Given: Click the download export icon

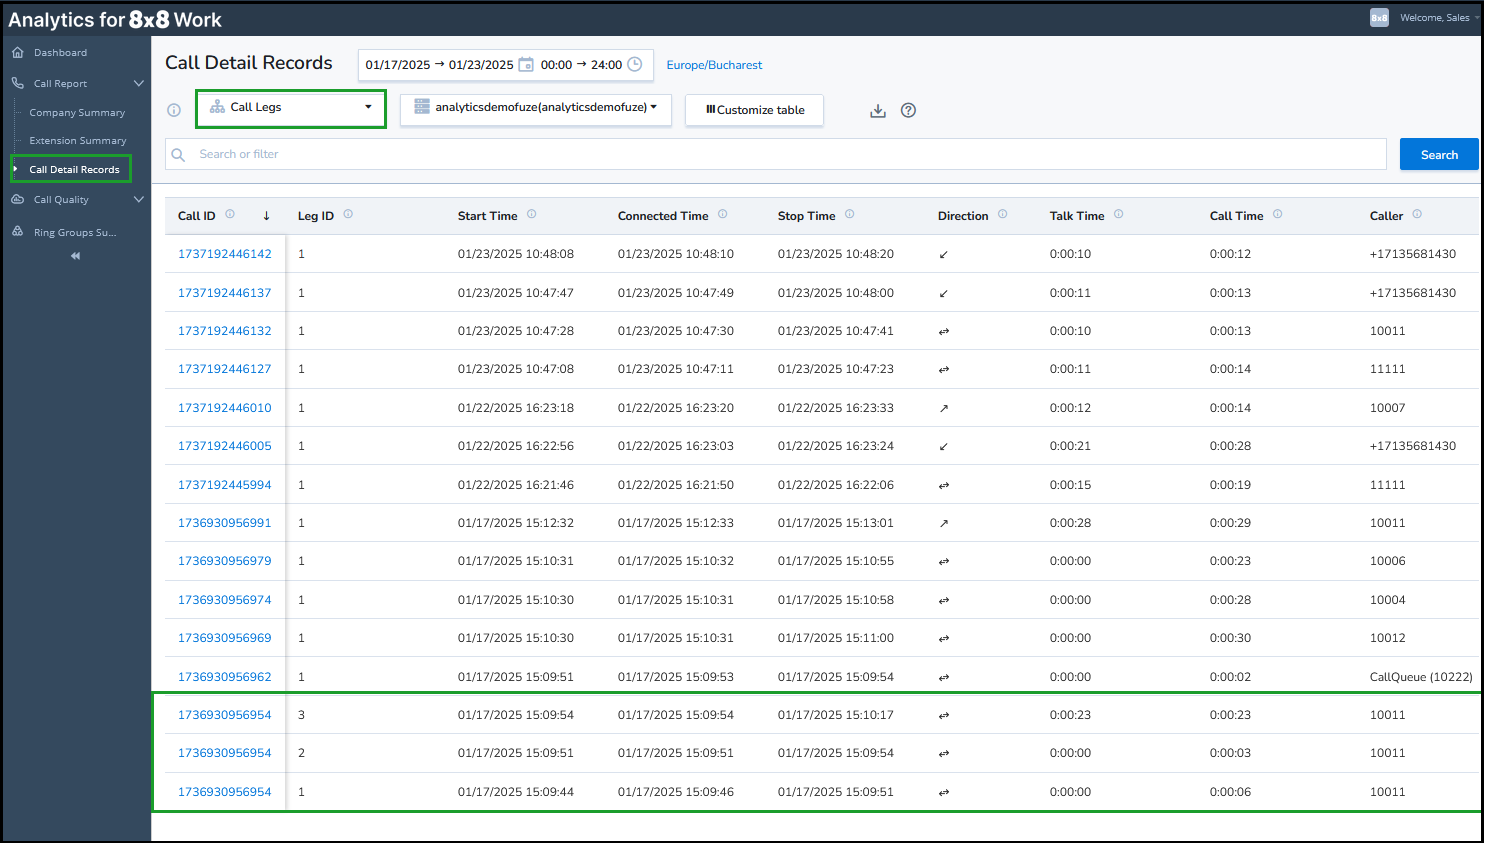Looking at the screenshot, I should pos(878,110).
